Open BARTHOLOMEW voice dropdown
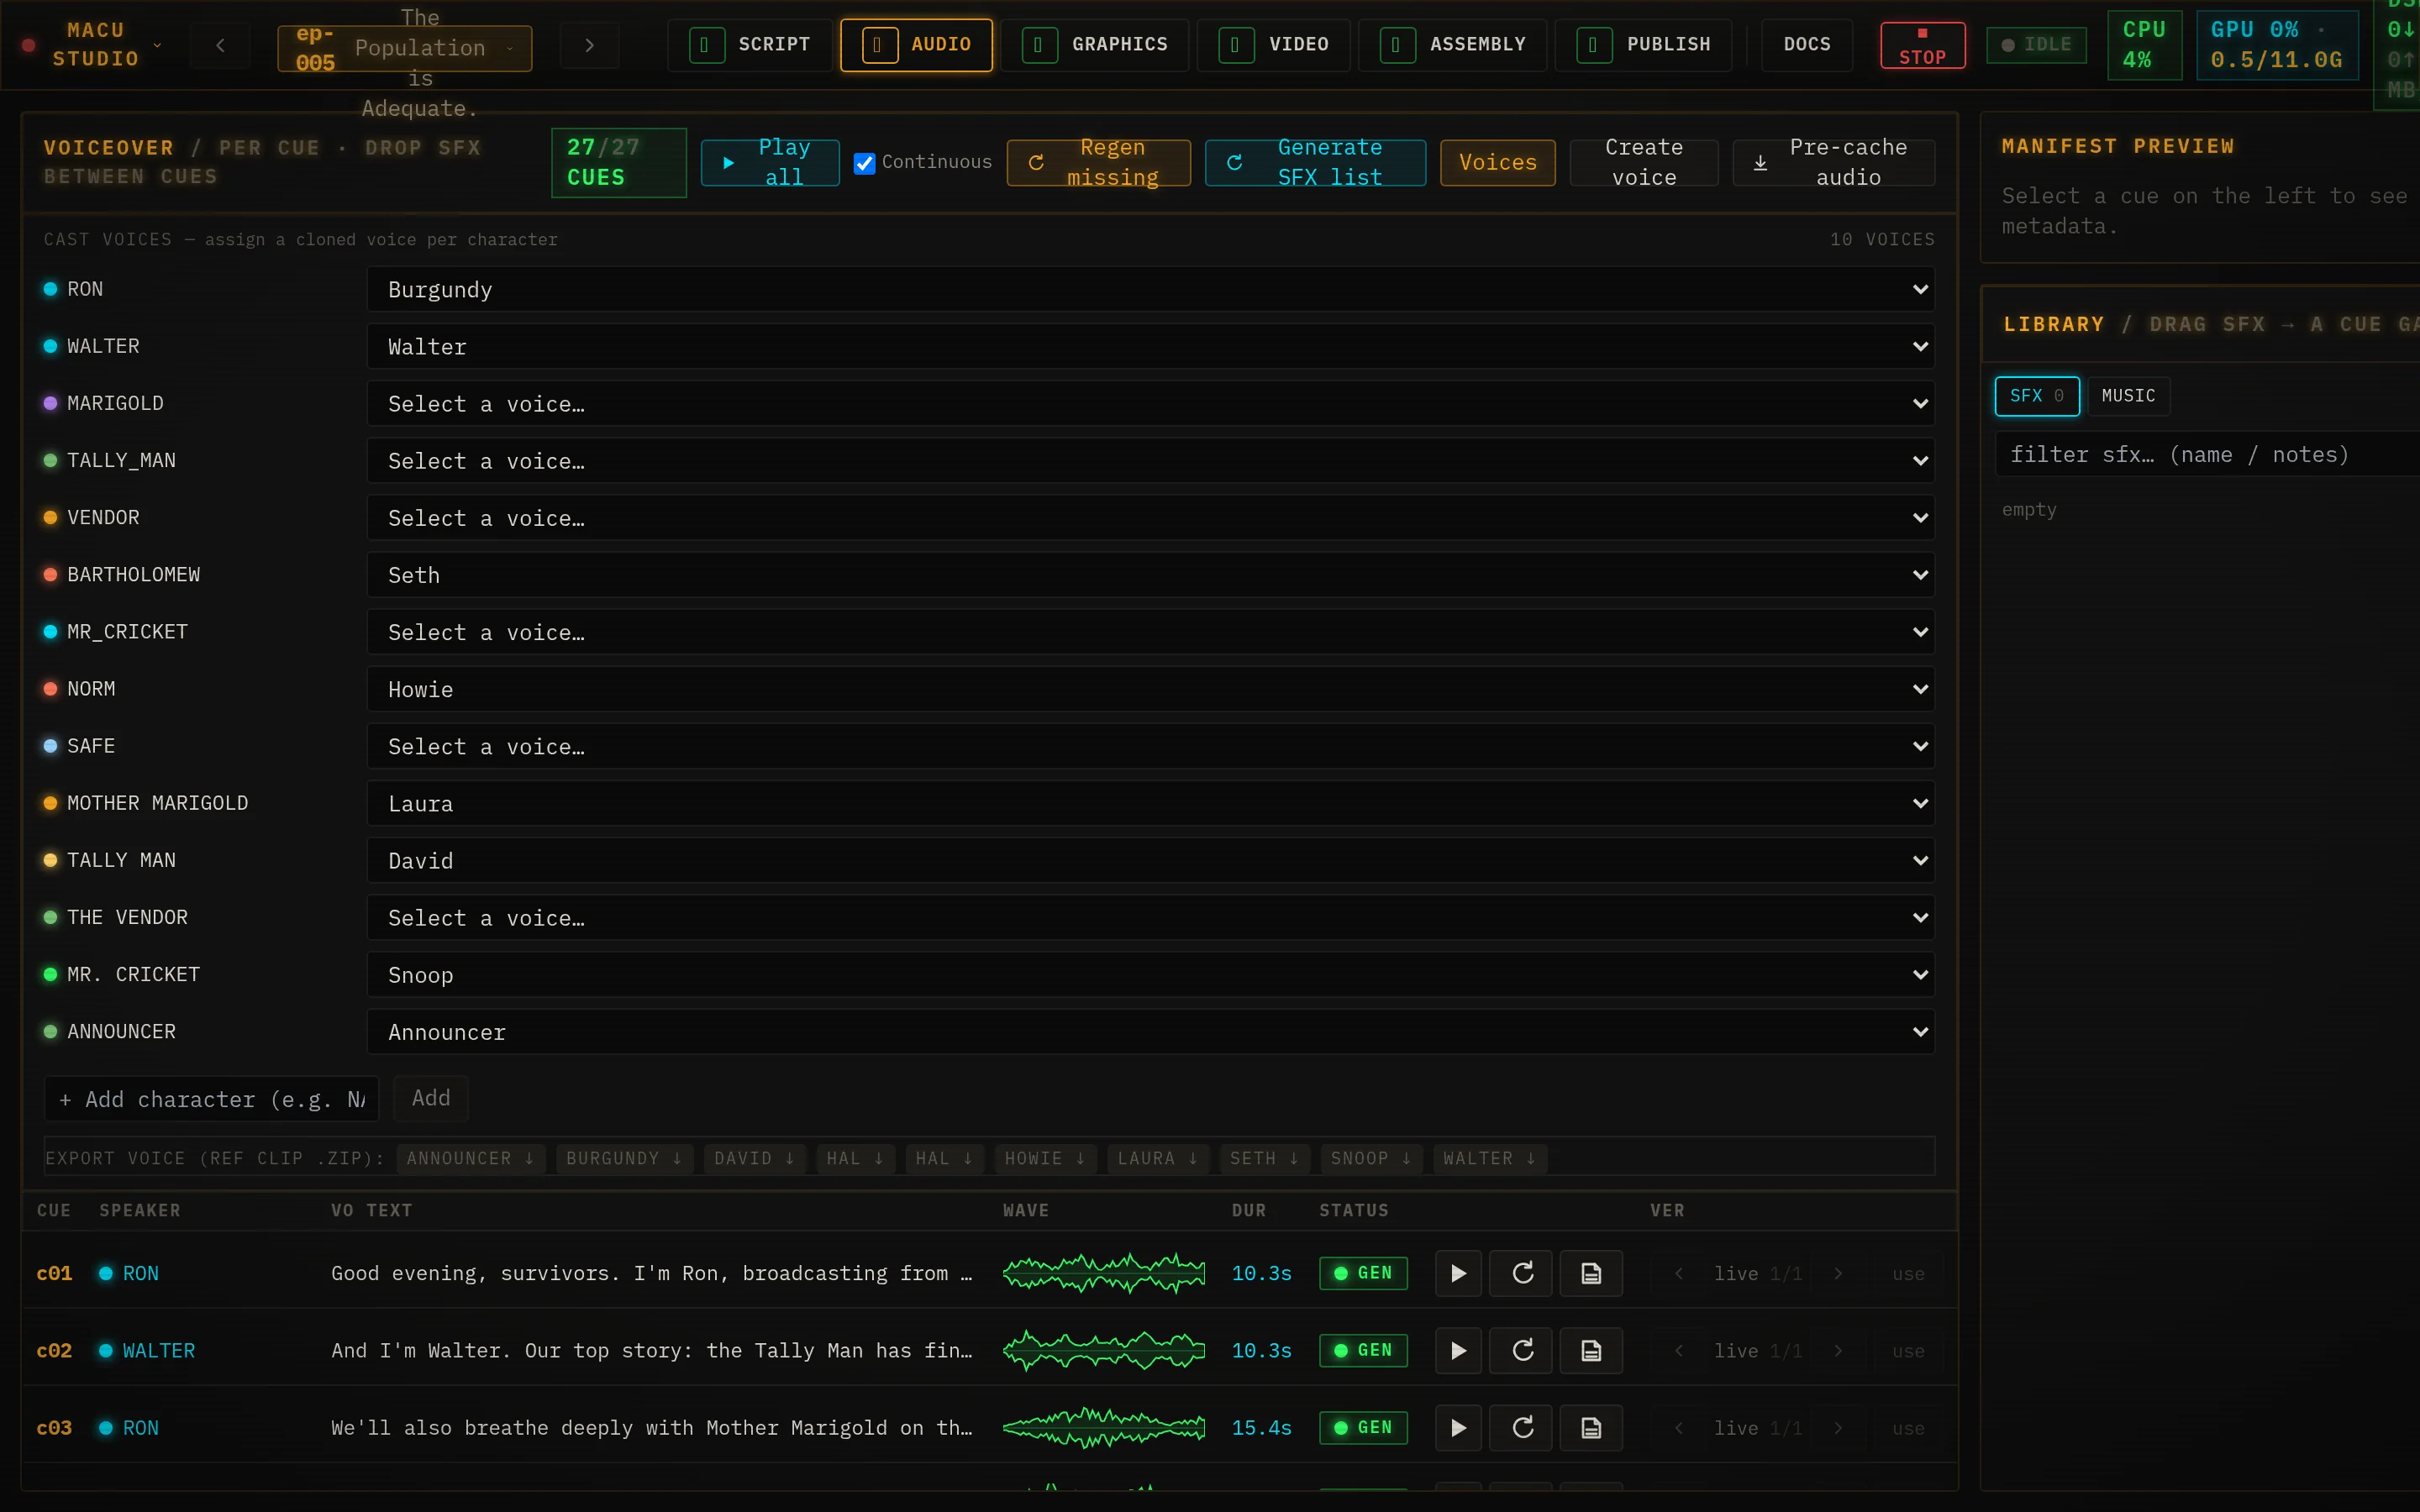This screenshot has height=1512, width=2420. 1150,574
